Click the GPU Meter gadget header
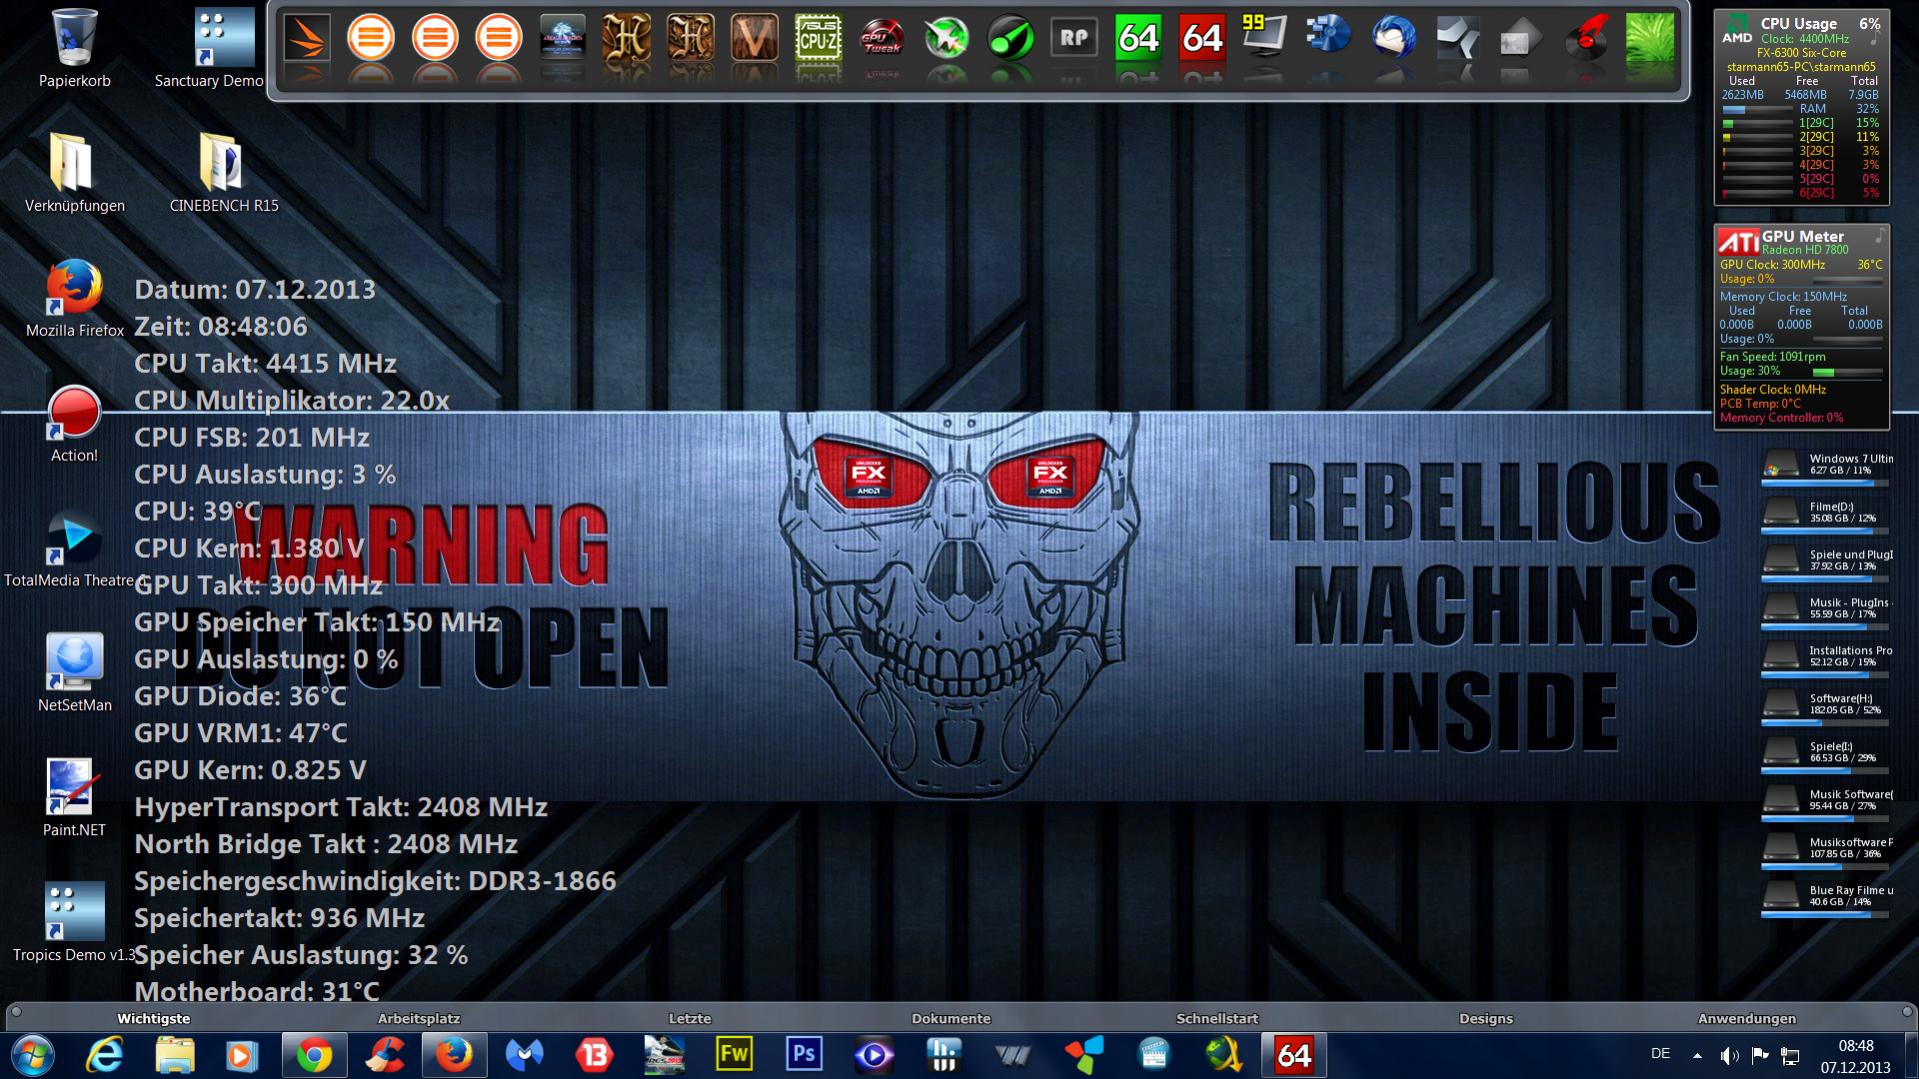The height and width of the screenshot is (1079, 1919). 1803,236
